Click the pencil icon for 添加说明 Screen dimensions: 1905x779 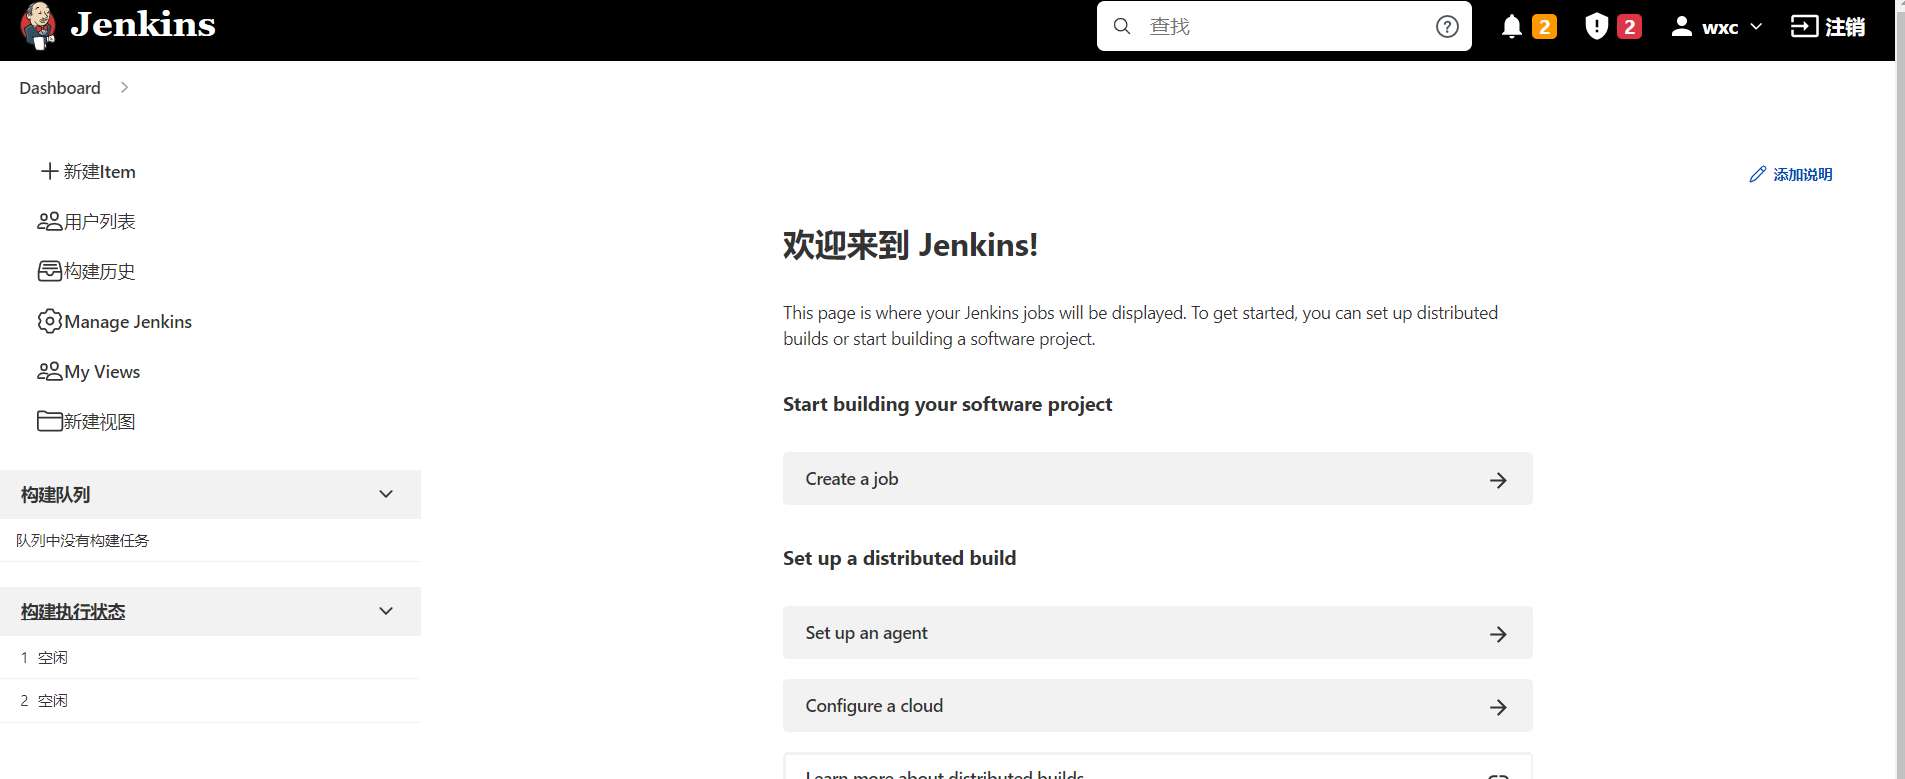coord(1758,175)
